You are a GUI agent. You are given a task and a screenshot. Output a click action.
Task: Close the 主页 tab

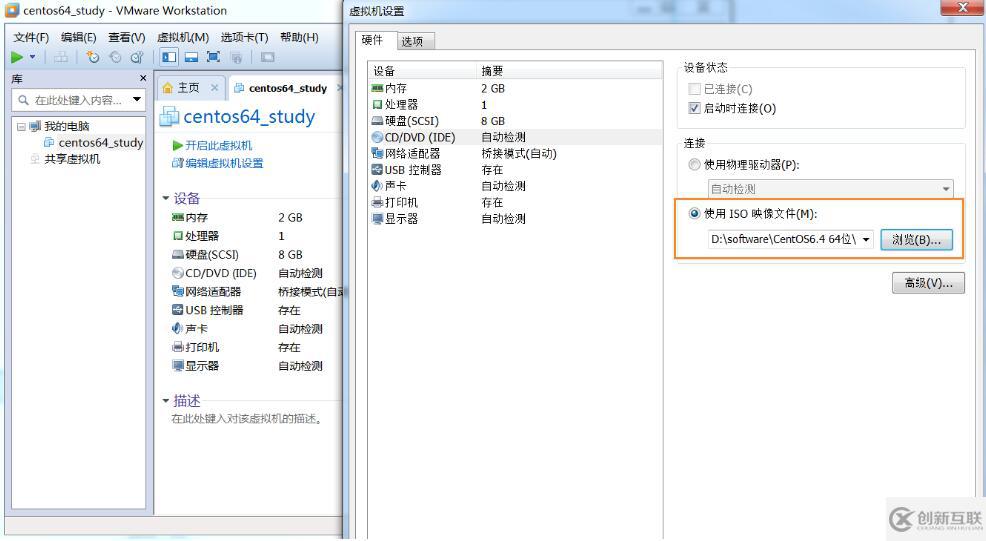pyautogui.click(x=214, y=87)
